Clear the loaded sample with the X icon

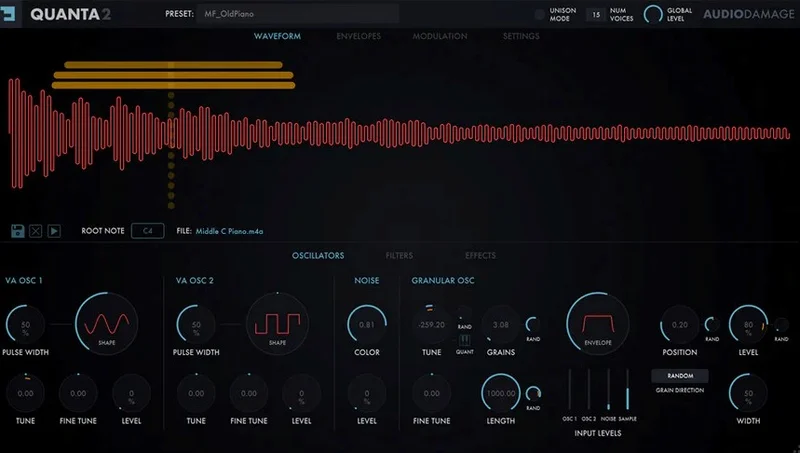[36, 231]
